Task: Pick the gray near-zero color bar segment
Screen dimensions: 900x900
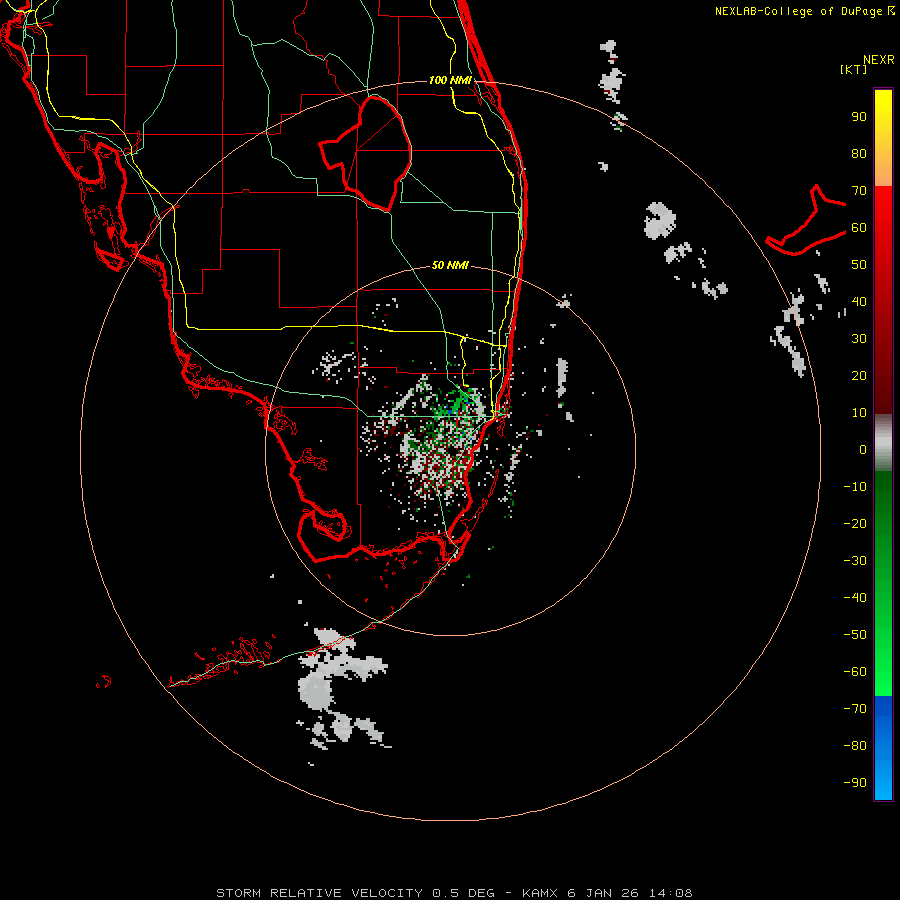Action: [883, 443]
